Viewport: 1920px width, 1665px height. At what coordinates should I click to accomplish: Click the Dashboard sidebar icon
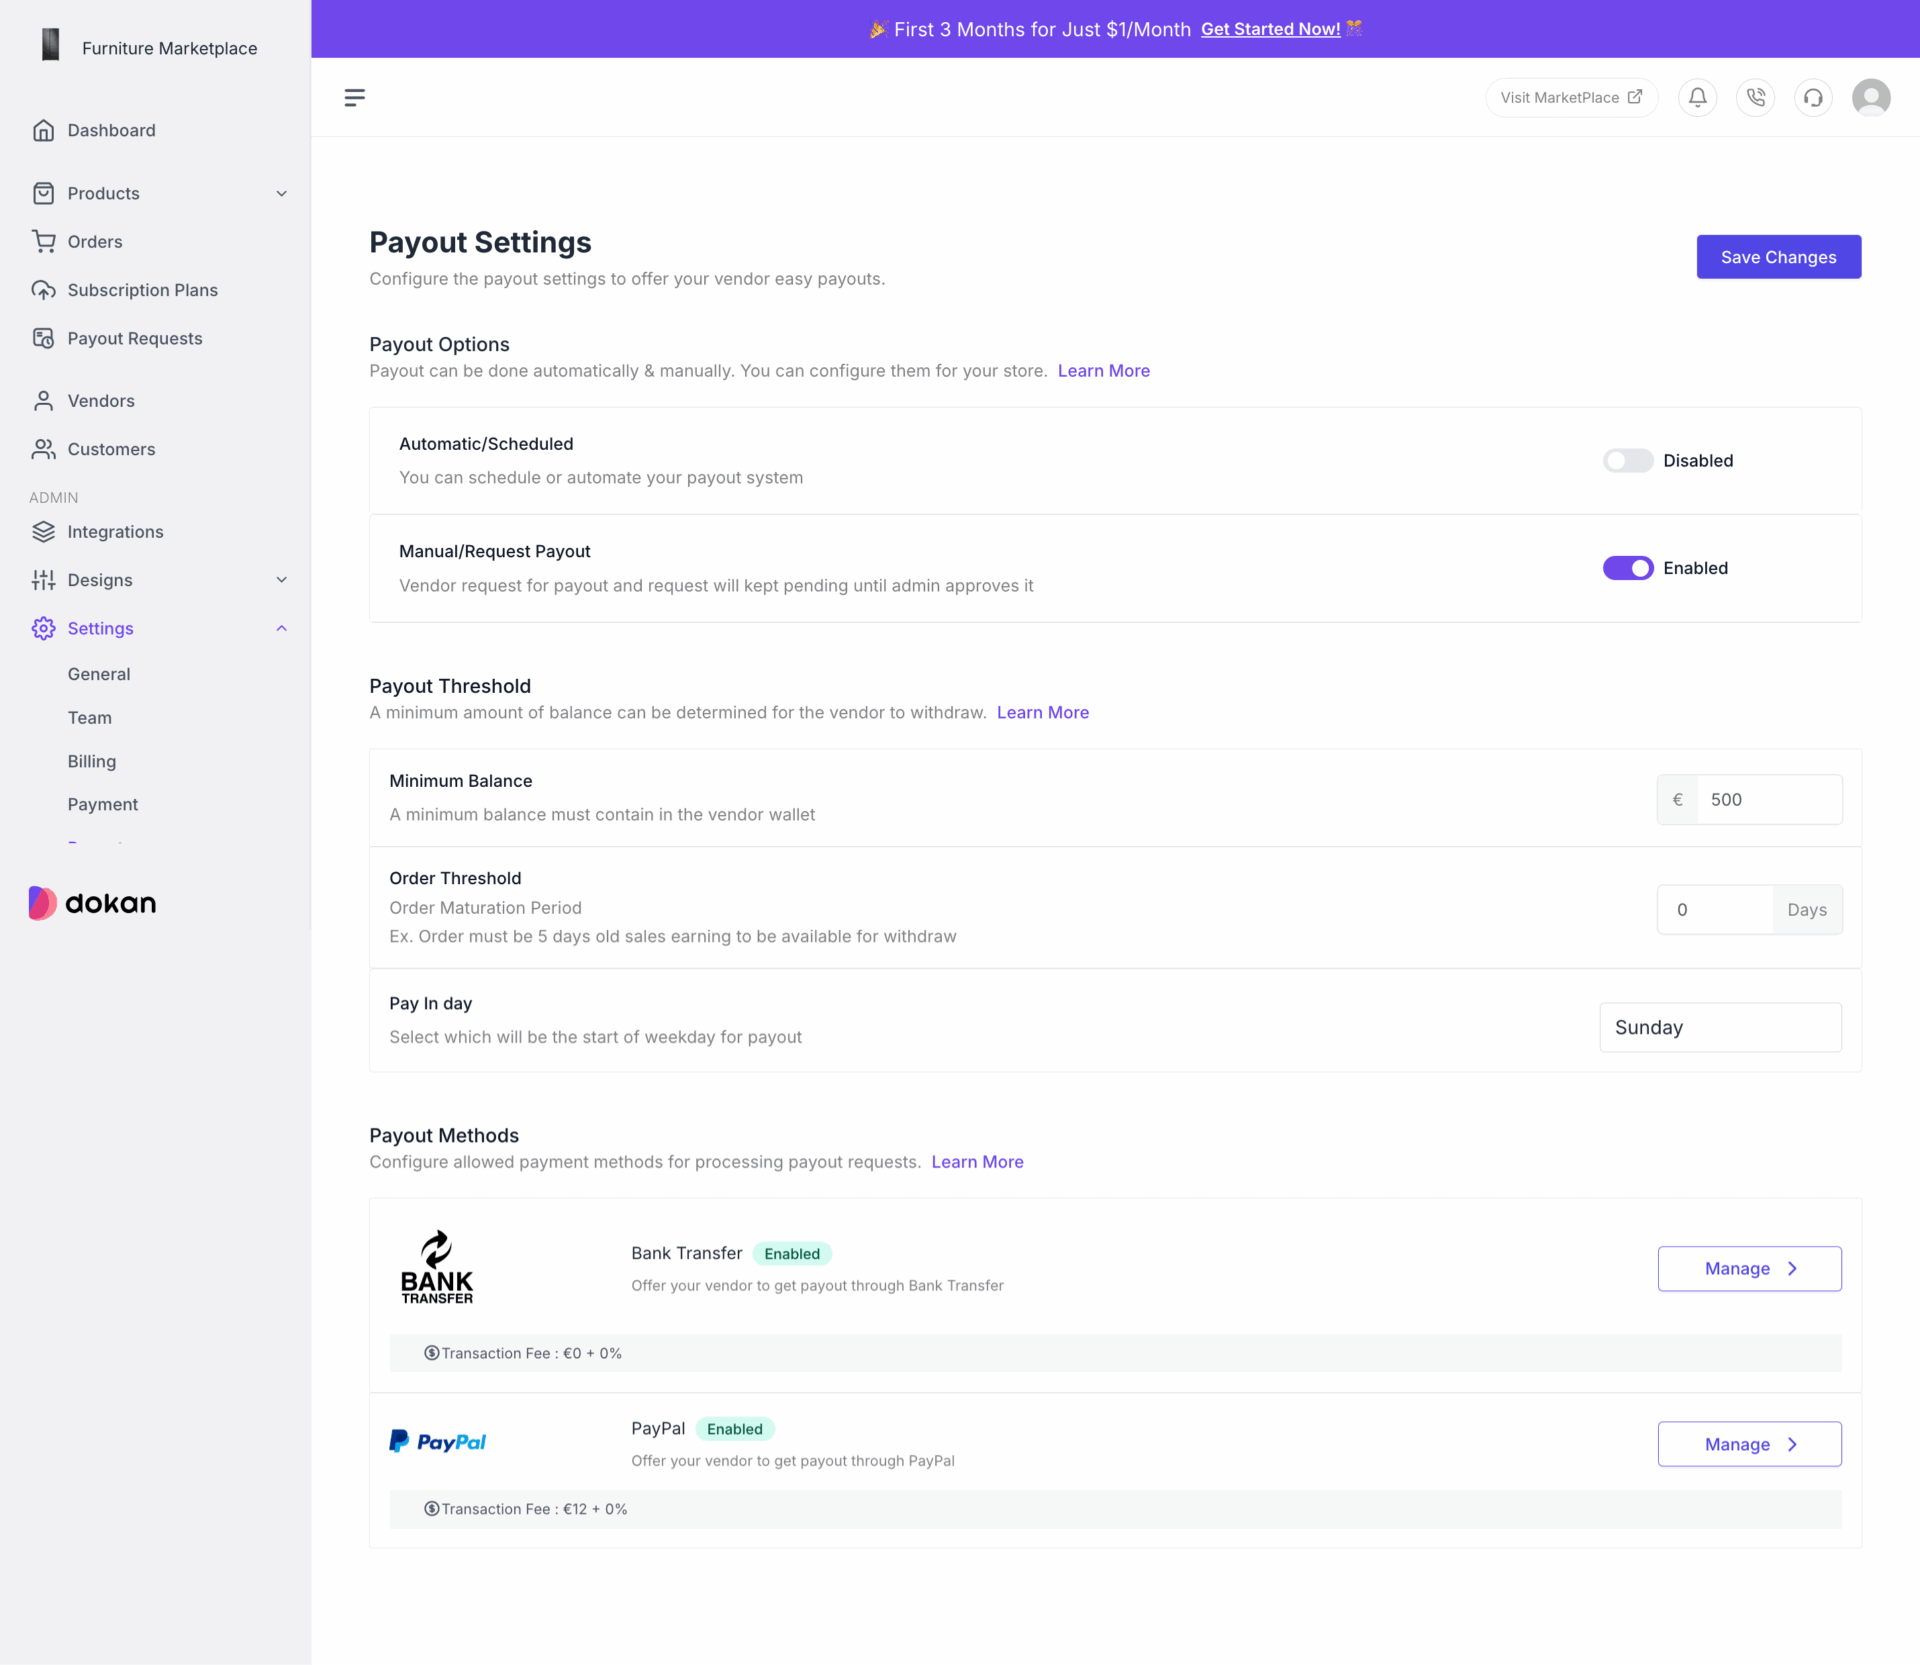[x=44, y=129]
